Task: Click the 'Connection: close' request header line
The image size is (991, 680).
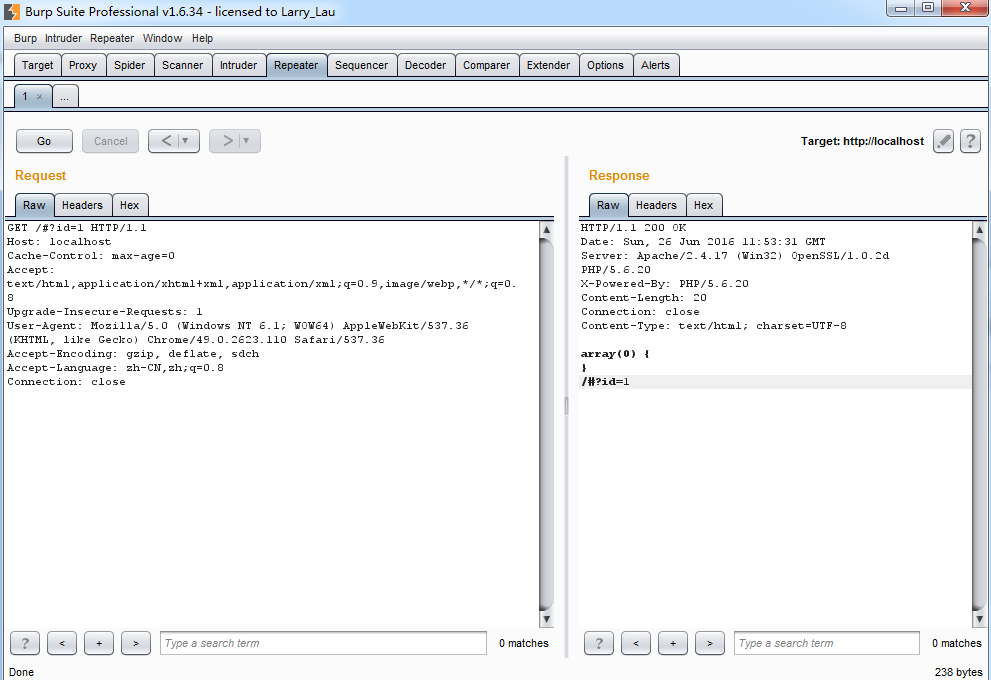Action: pos(66,382)
